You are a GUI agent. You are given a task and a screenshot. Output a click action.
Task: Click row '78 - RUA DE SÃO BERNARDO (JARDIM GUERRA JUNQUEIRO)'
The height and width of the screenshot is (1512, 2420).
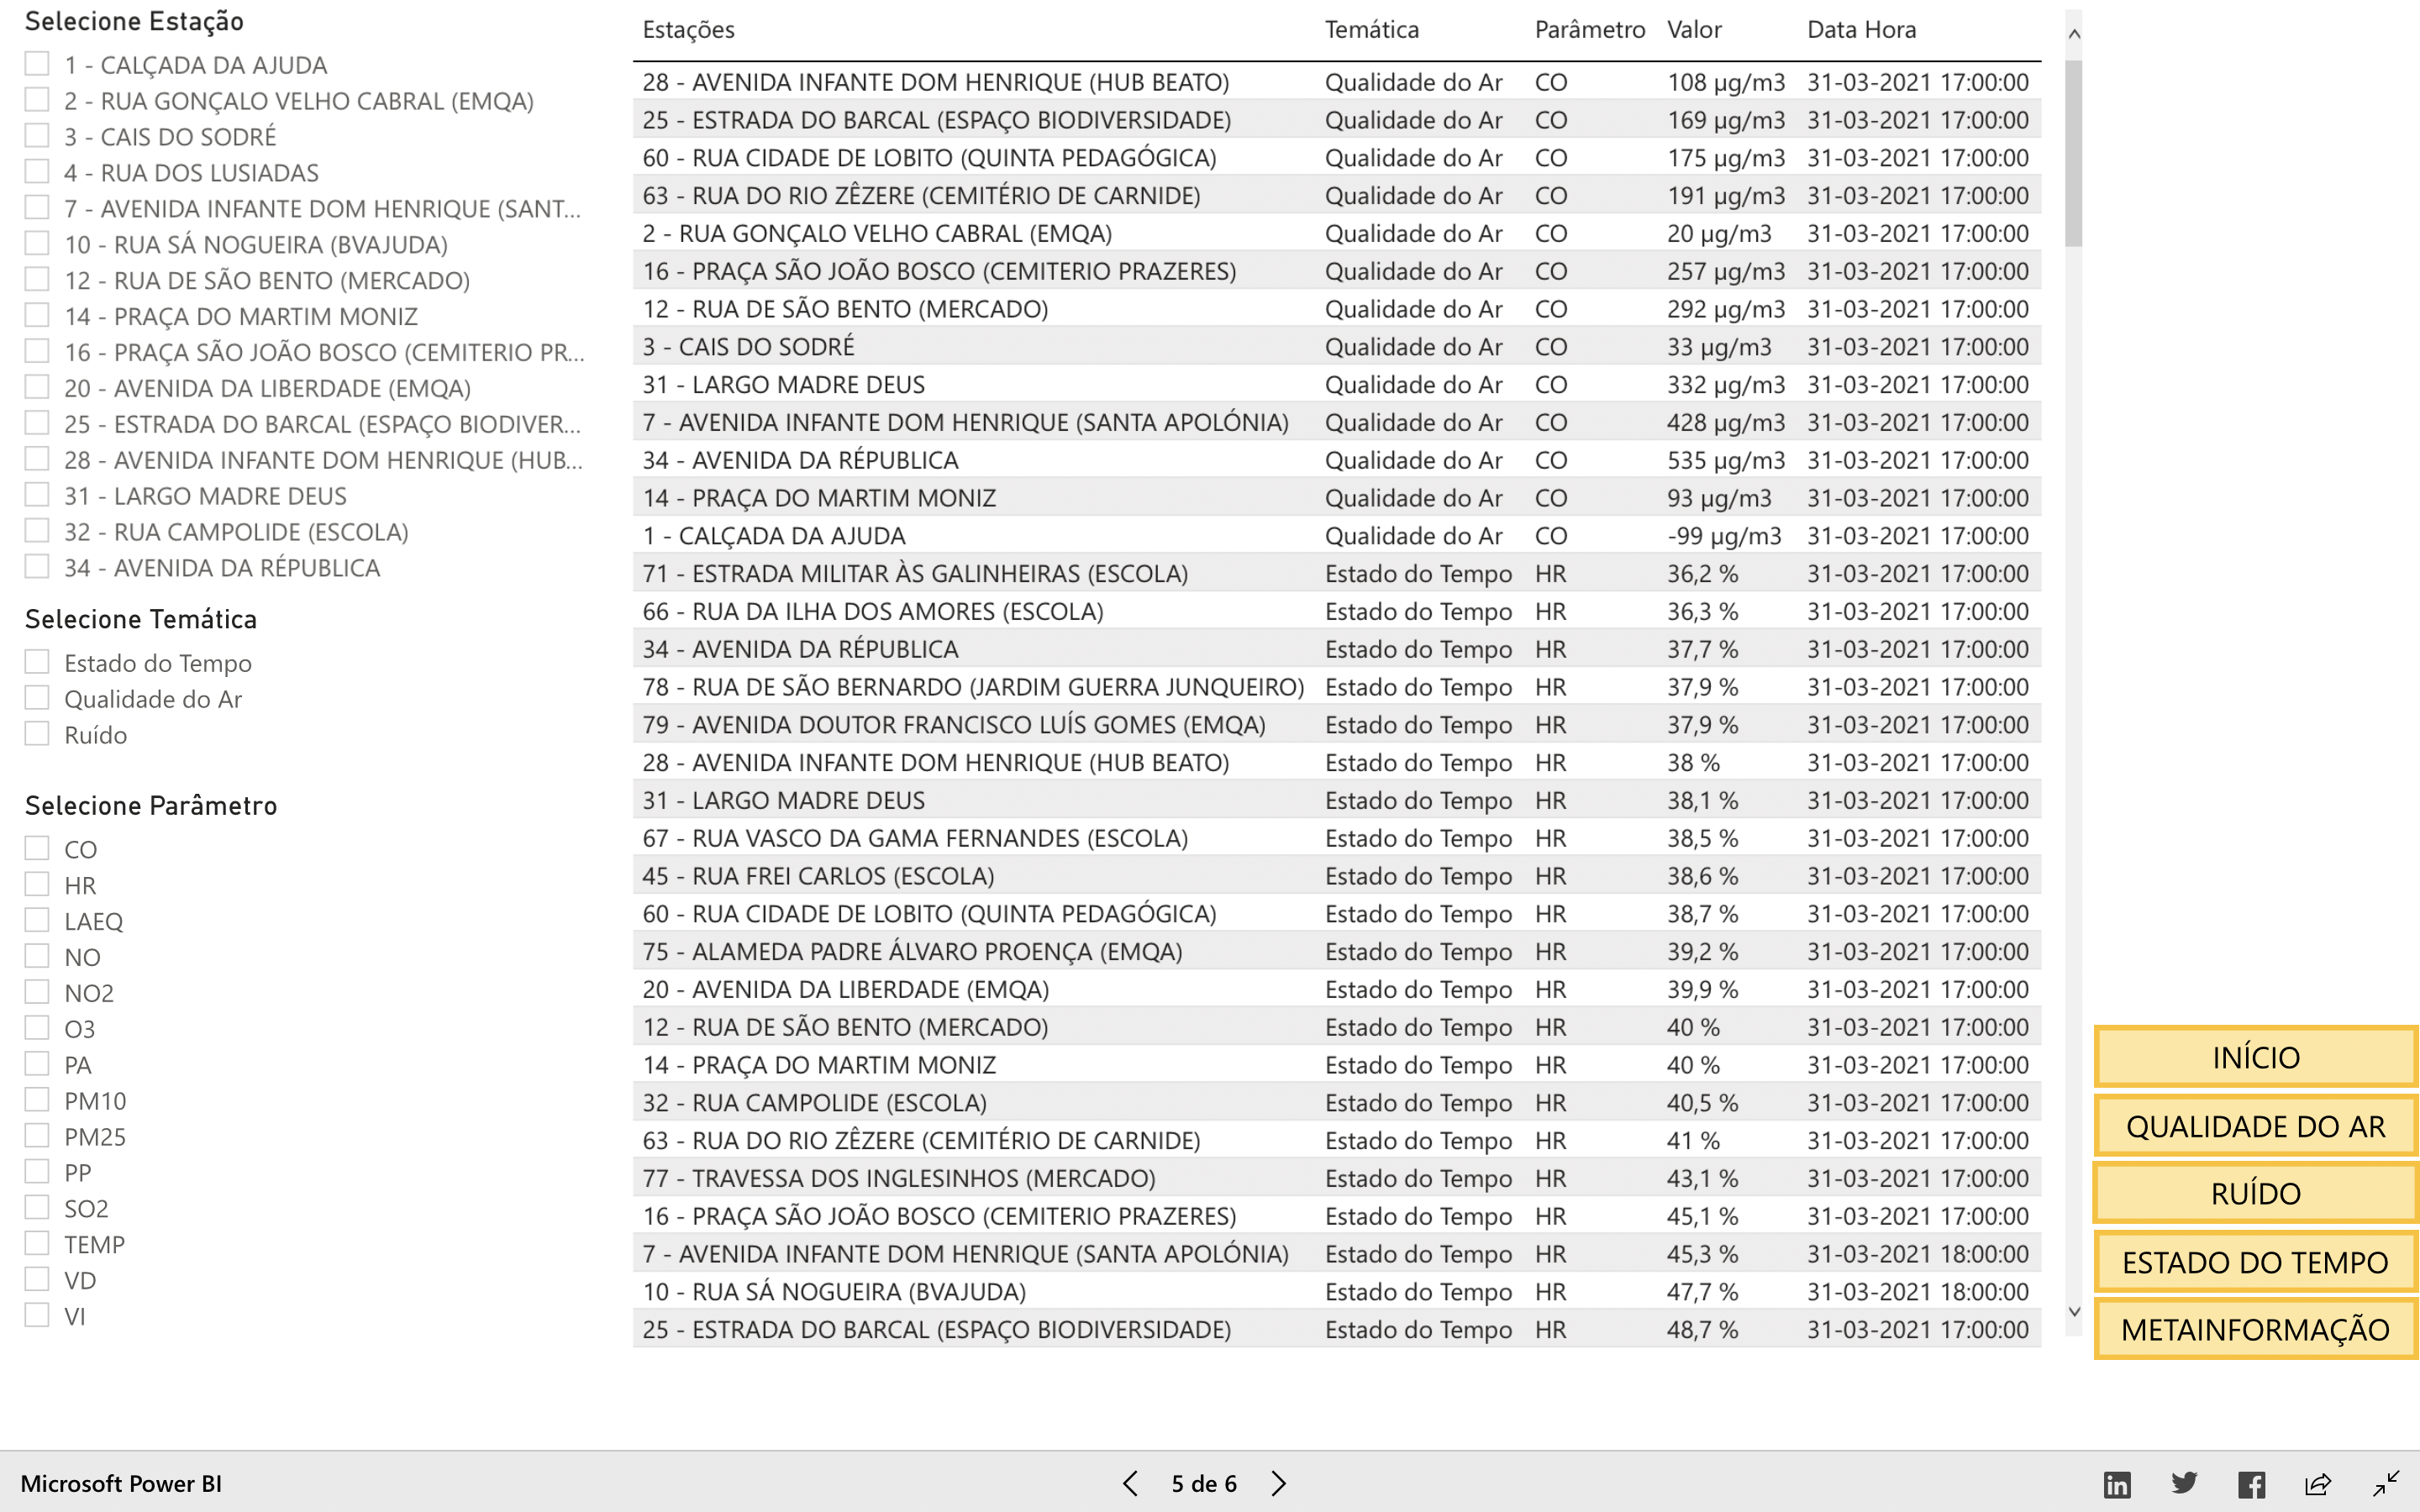tap(1336, 687)
